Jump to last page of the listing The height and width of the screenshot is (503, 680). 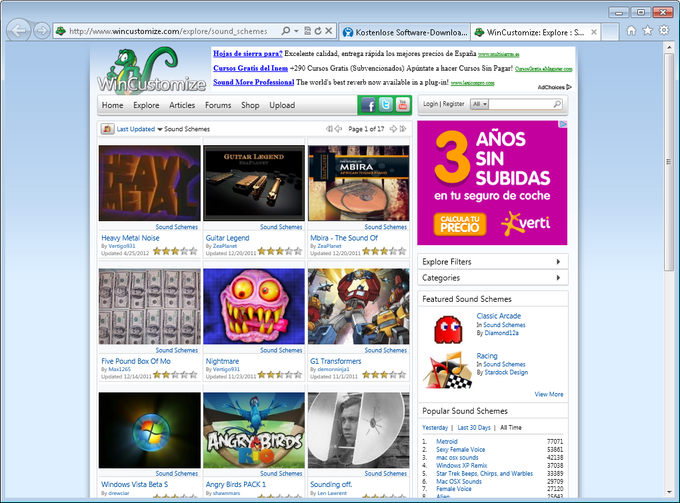click(403, 129)
